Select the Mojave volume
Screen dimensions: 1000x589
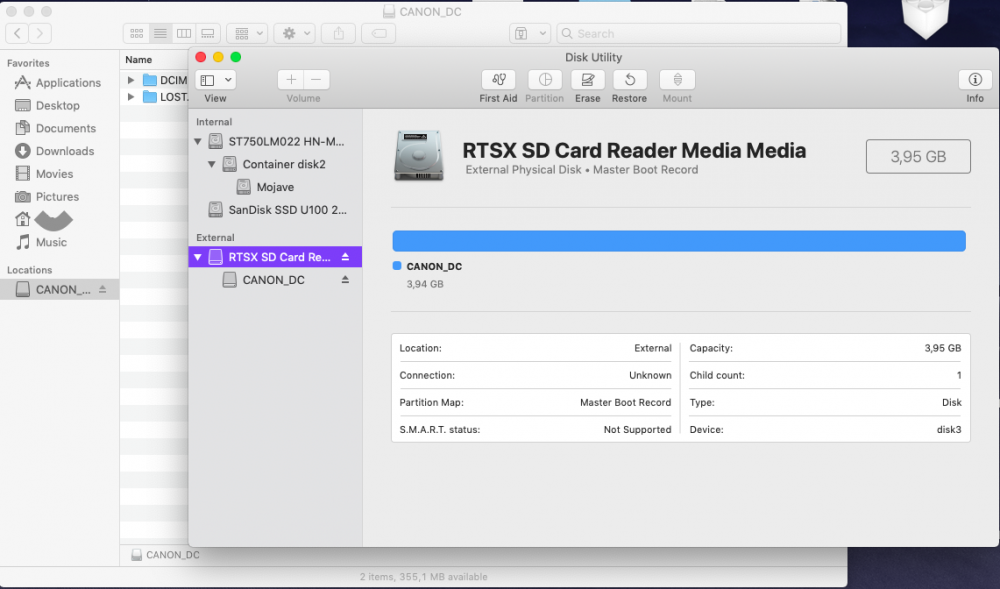click(276, 187)
